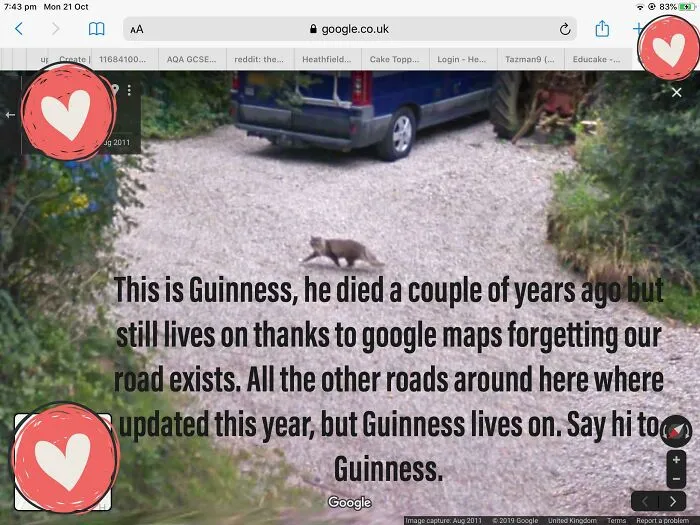700x525 pixels.
Task: Click the © 2019 Google footer text
Action: click(x=515, y=521)
